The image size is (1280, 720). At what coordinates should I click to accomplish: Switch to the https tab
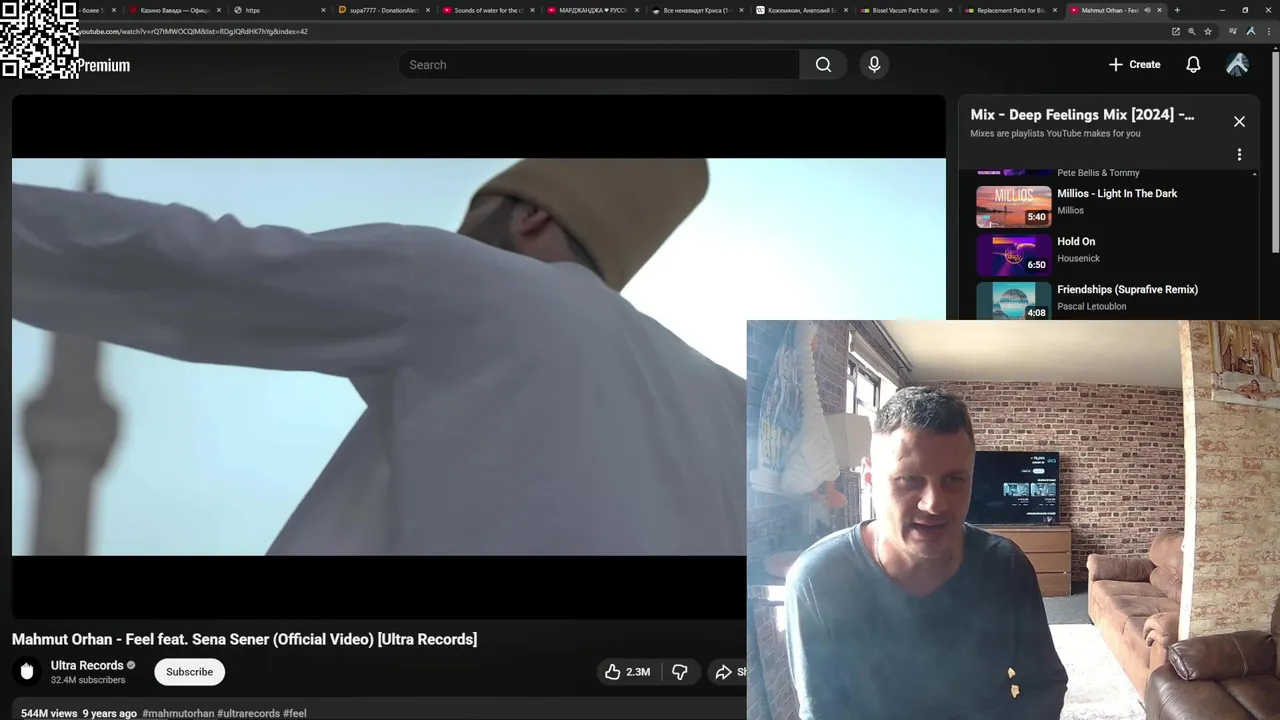click(x=278, y=10)
